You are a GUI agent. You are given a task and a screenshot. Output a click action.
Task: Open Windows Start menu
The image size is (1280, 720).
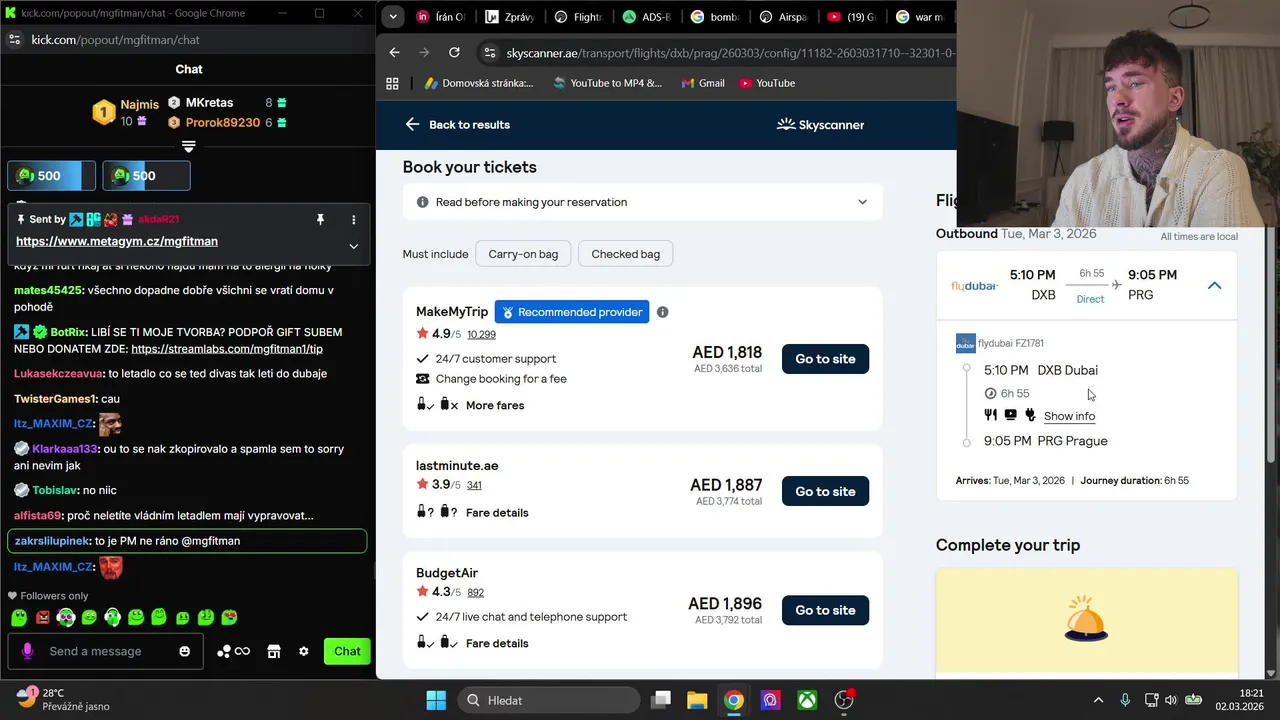[436, 700]
